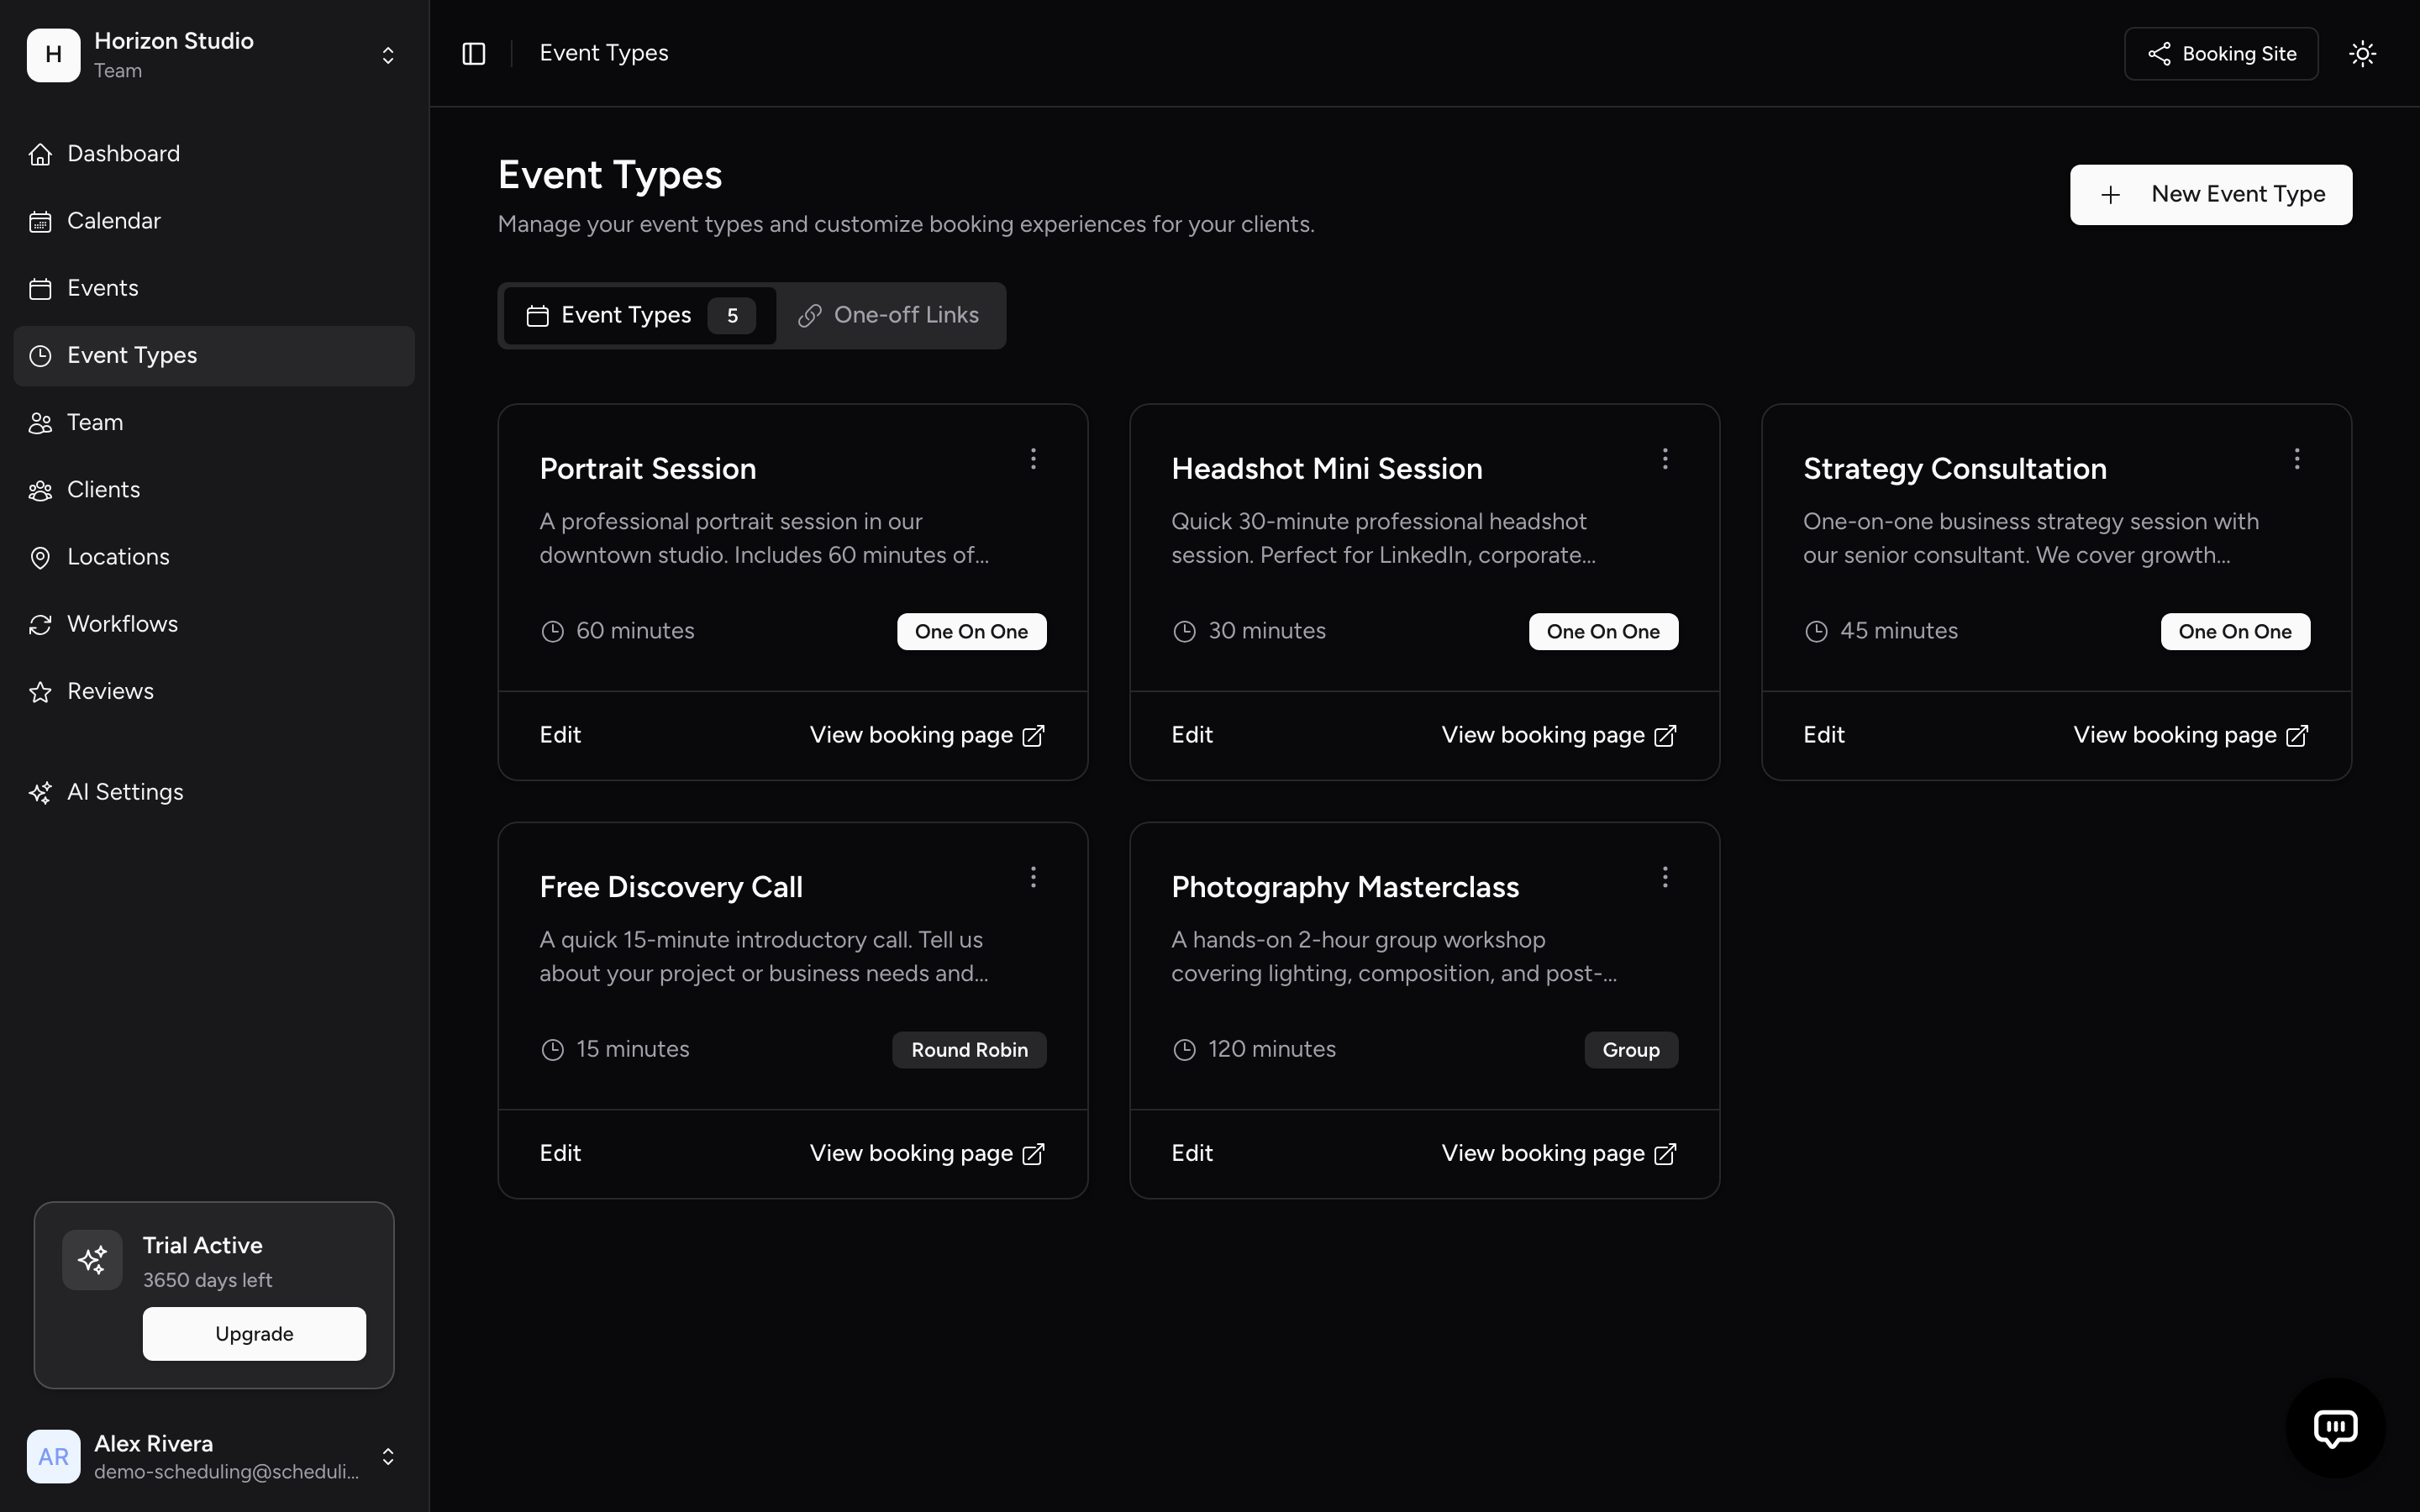This screenshot has height=1512, width=2420.
Task: Open Calendar from the sidebar
Action: (x=214, y=221)
